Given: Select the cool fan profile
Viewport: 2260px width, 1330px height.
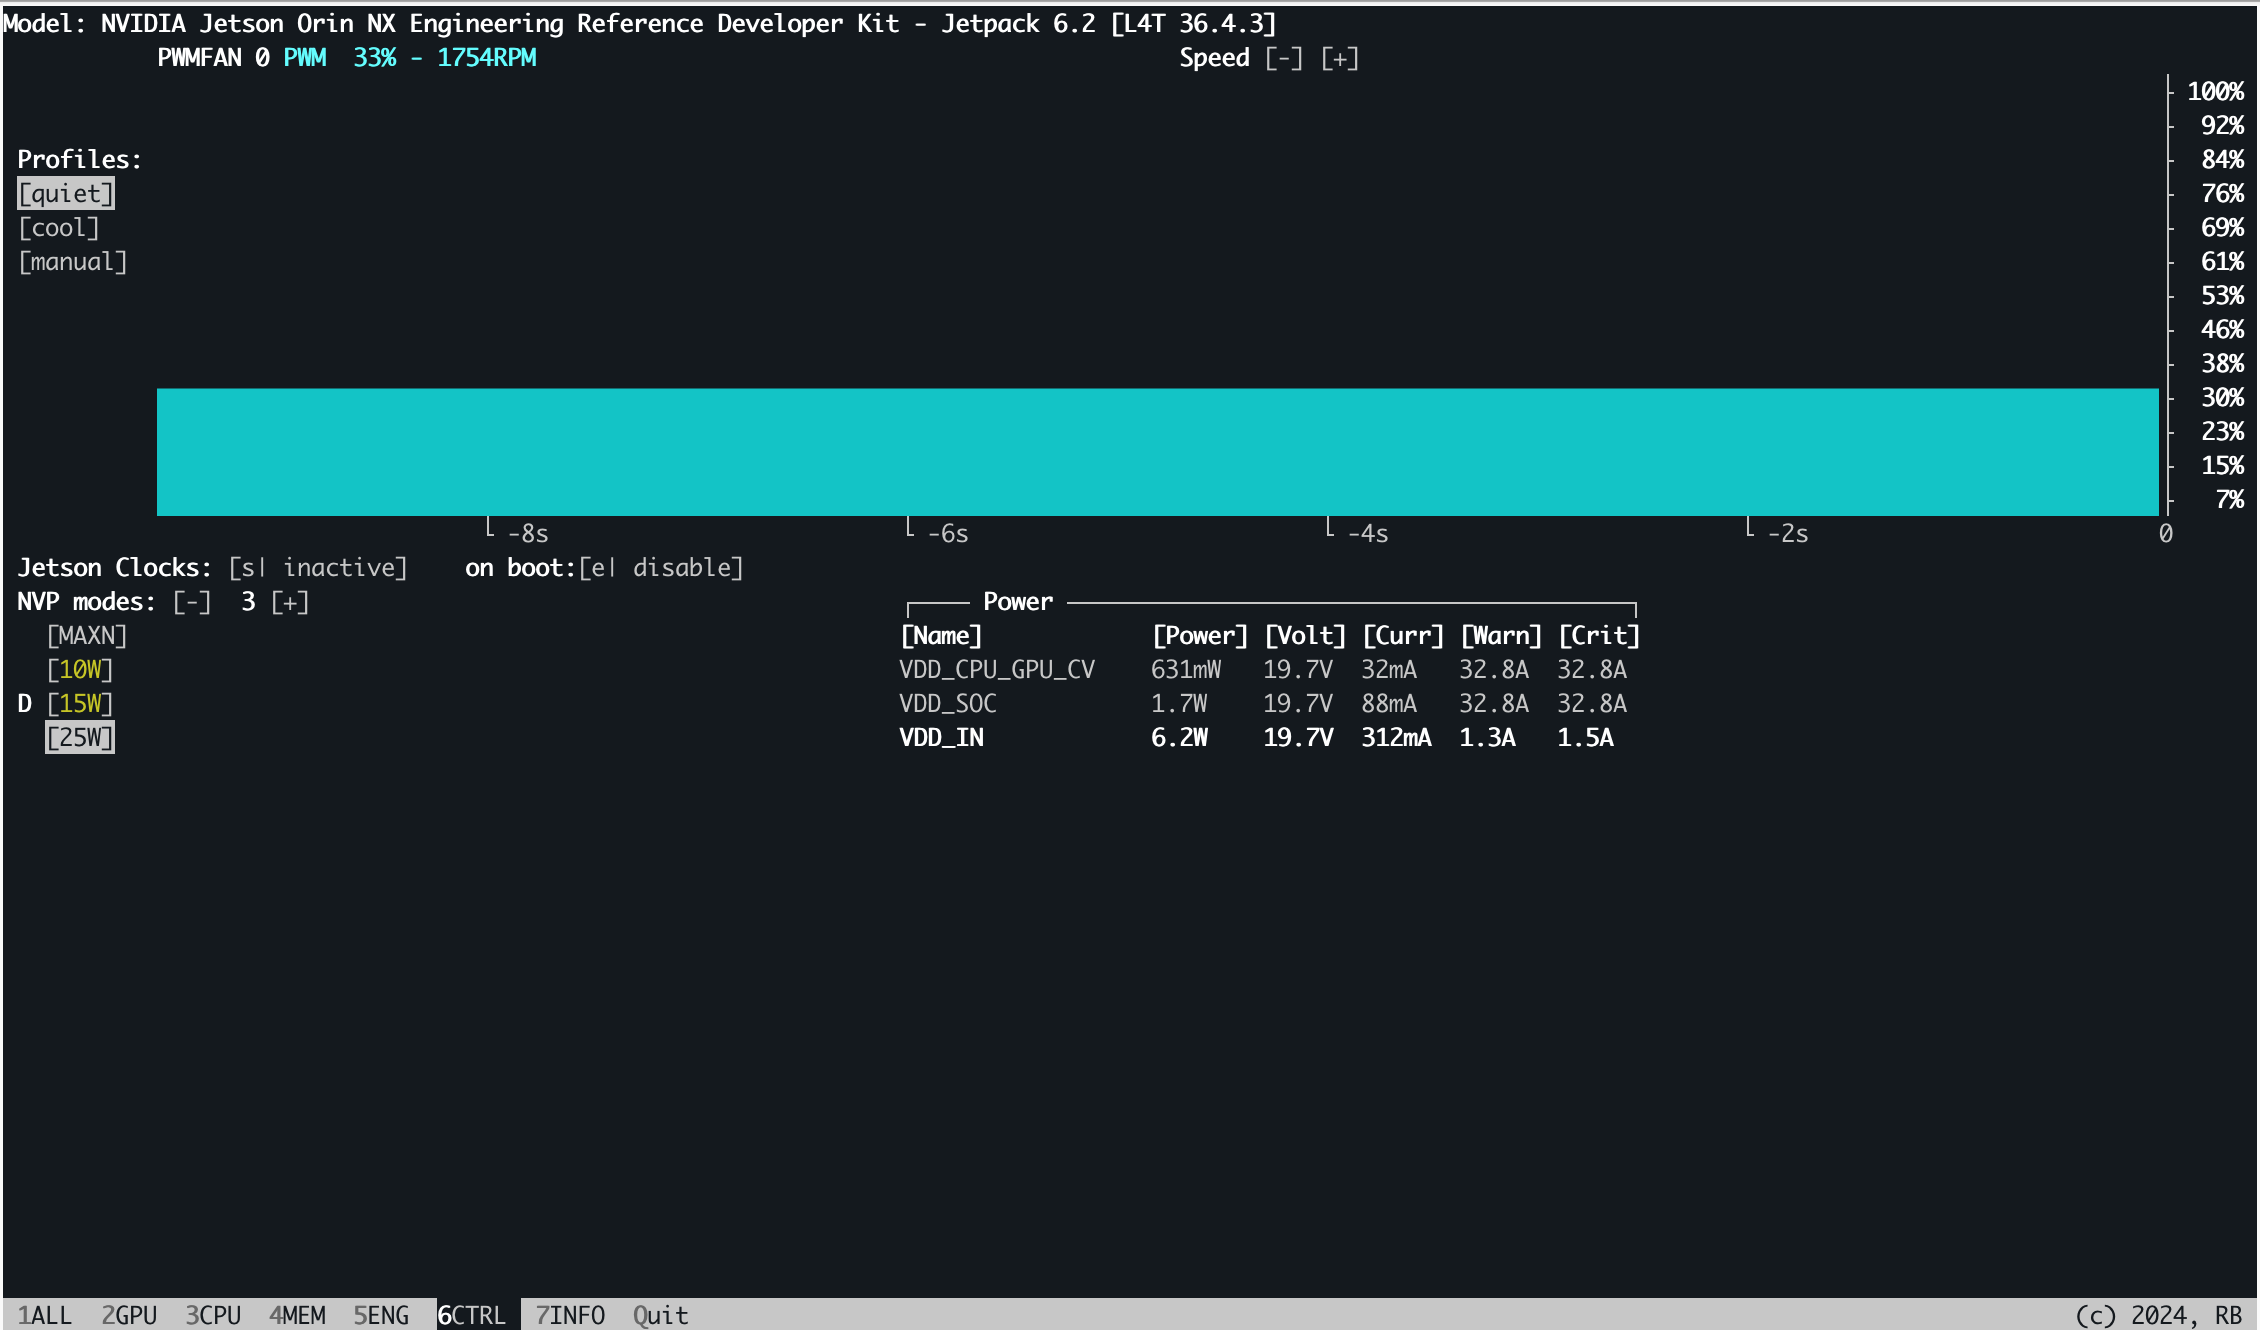Looking at the screenshot, I should point(59,228).
